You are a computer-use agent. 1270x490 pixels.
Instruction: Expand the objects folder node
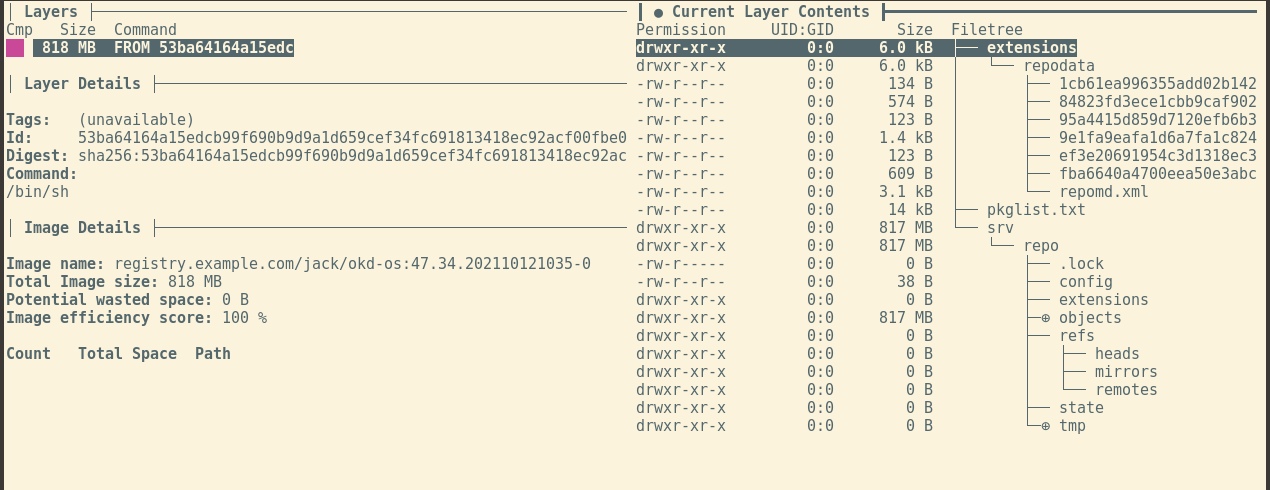coord(1046,318)
